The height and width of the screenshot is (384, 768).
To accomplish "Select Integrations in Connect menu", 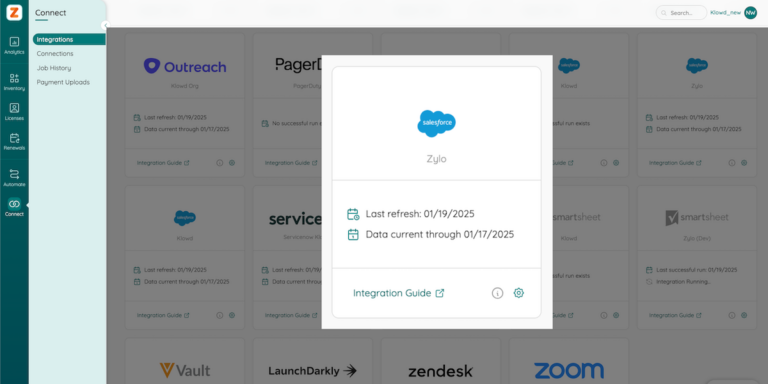I will 69,39.
